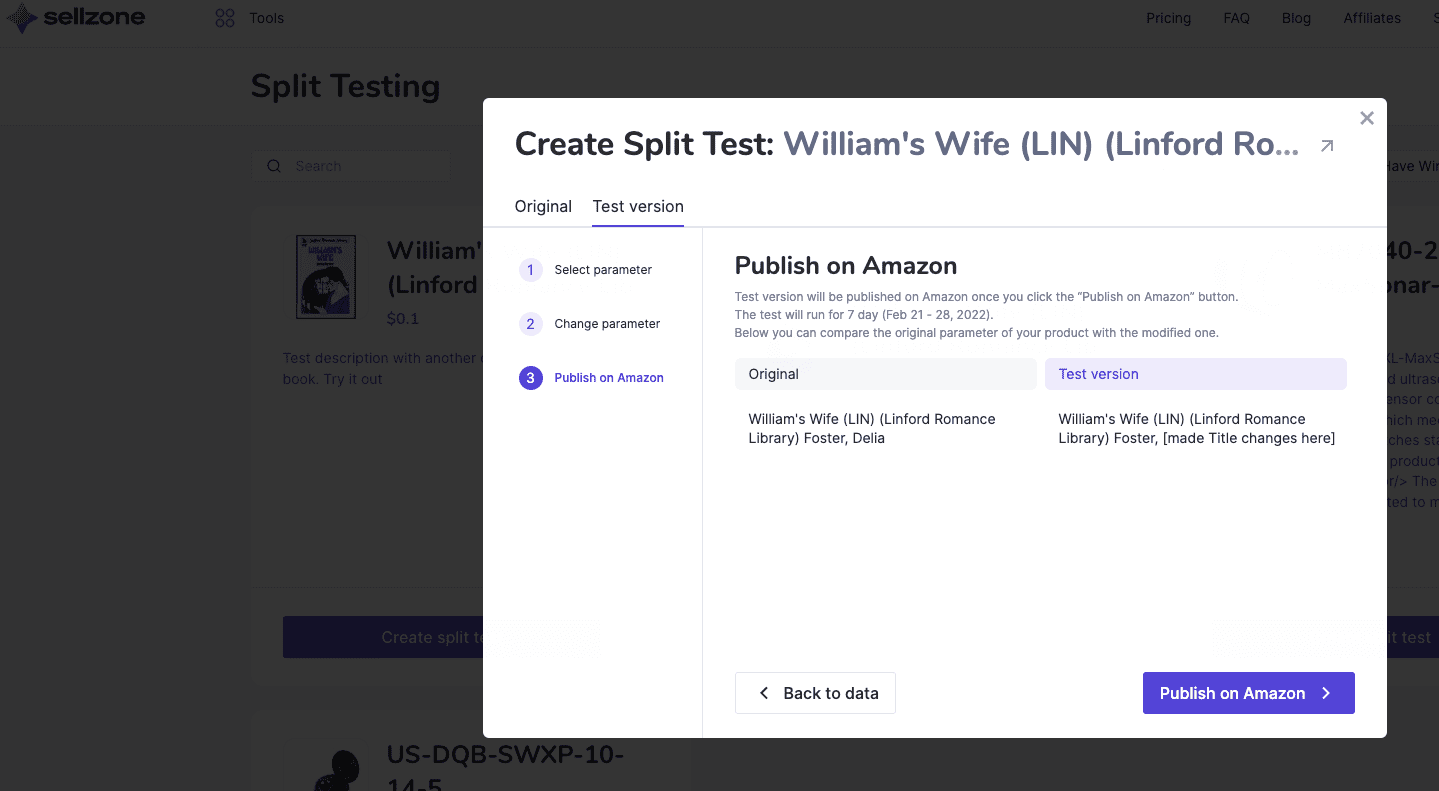Select the Test version comparison panel
1439x791 pixels.
click(x=1195, y=373)
